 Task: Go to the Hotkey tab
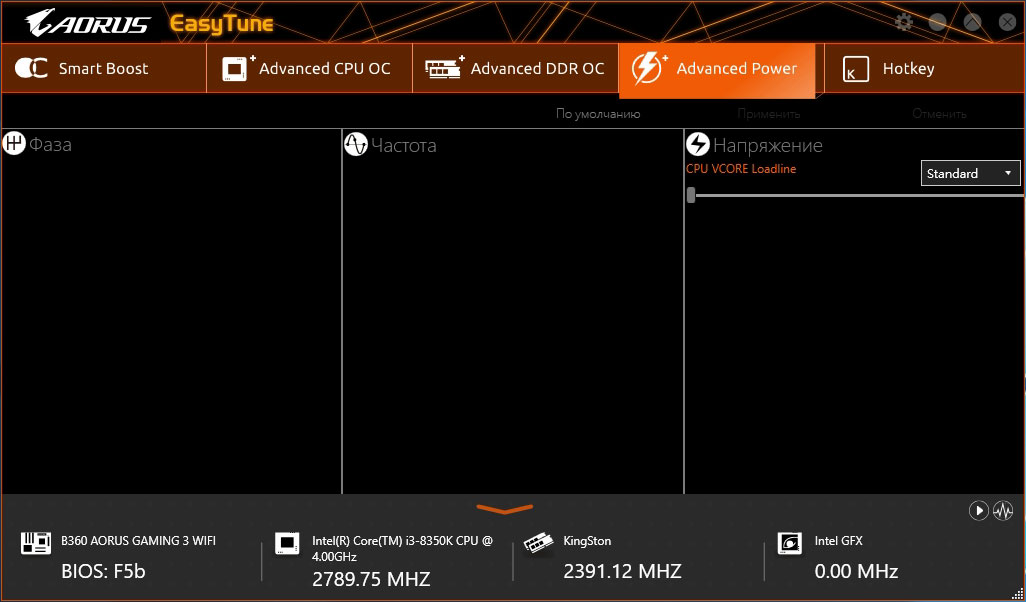tap(924, 69)
